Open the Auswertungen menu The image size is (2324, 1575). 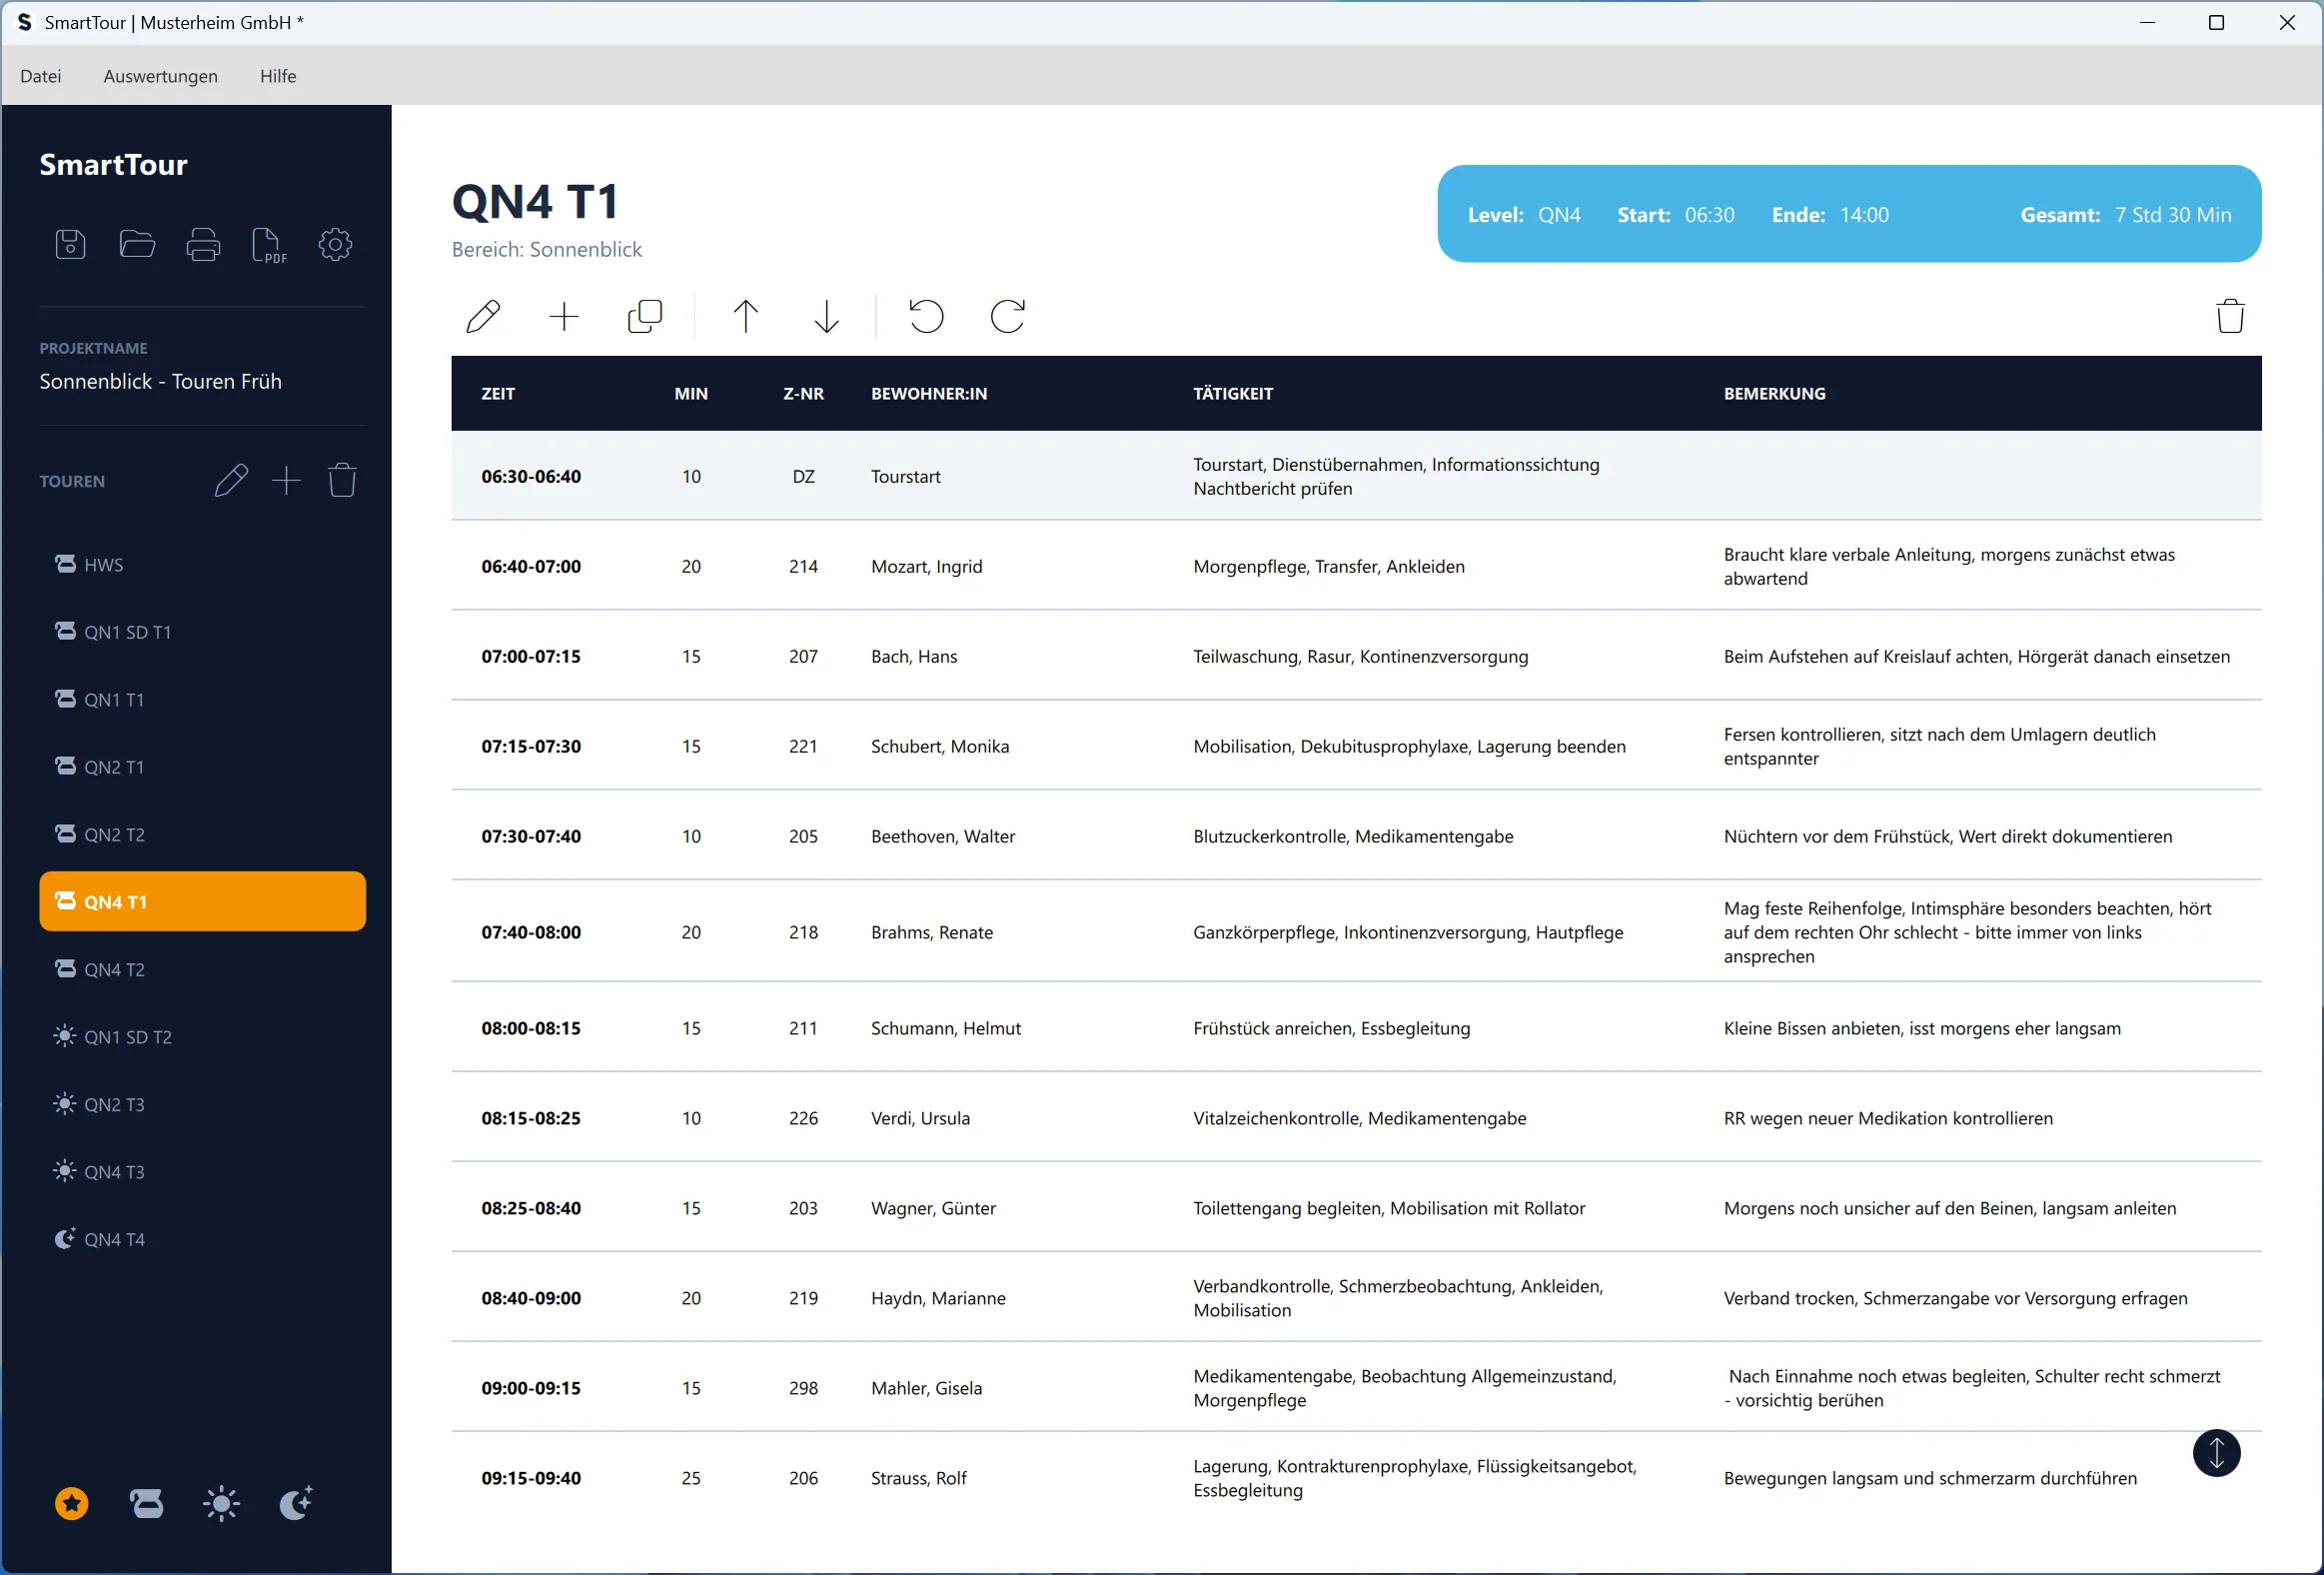coord(160,76)
